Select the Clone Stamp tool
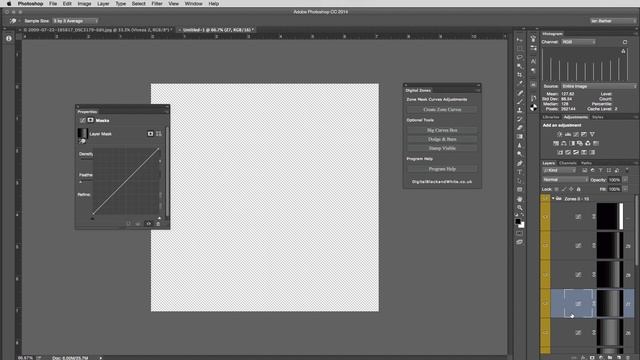Viewport: 640px width, 360px height. point(520,110)
